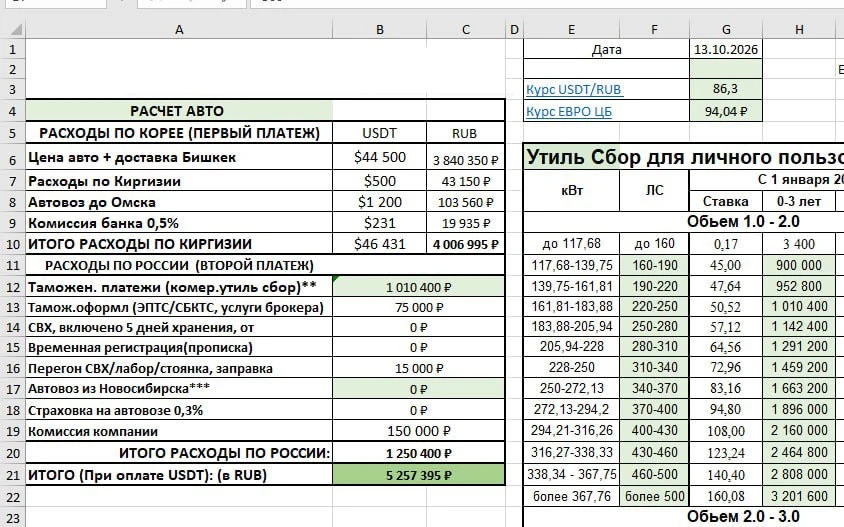This screenshot has height=527, width=844.
Task: Select grand total cell 5 257 395 ₽
Action: (418, 475)
